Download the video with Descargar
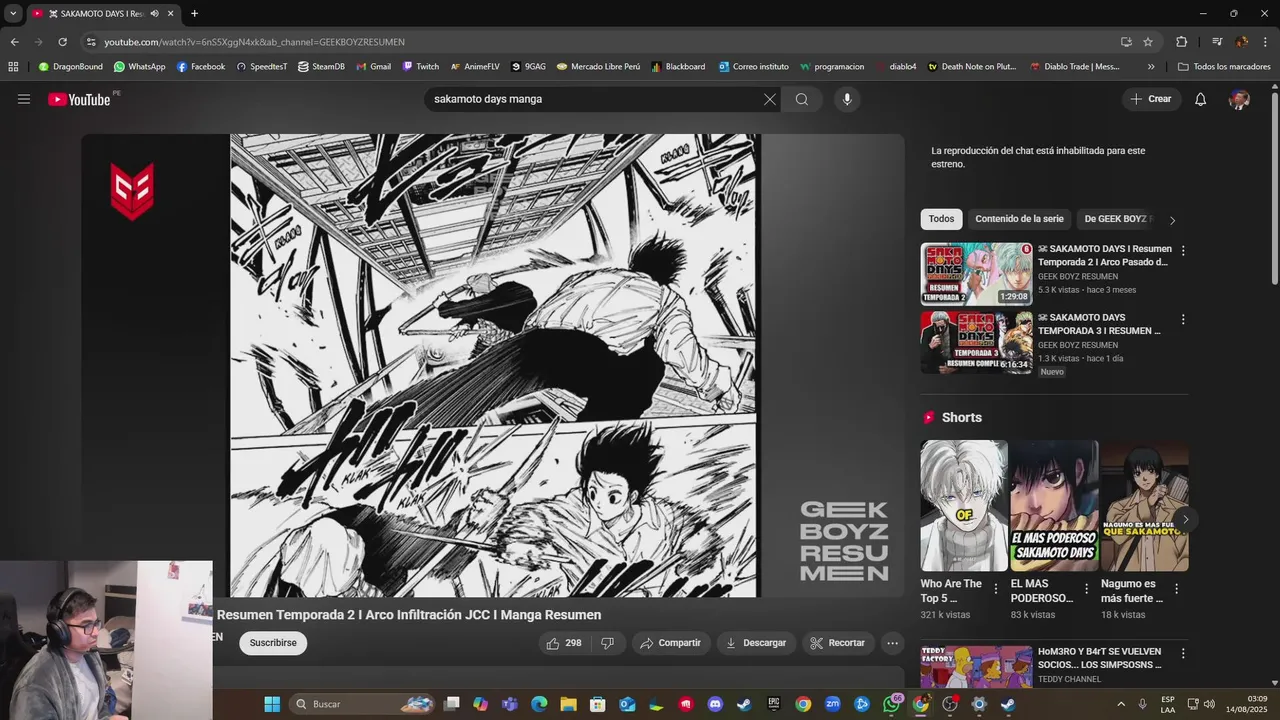1280x720 pixels. (756, 643)
